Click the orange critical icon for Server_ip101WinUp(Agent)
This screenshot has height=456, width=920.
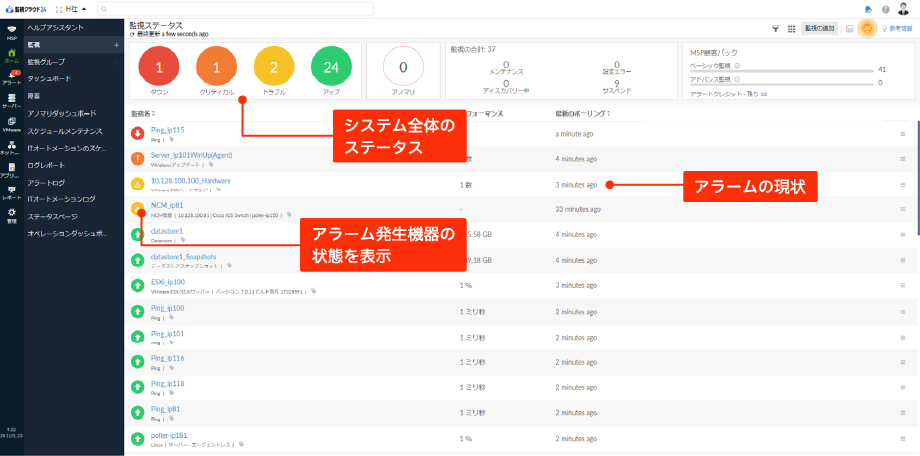[137, 159]
